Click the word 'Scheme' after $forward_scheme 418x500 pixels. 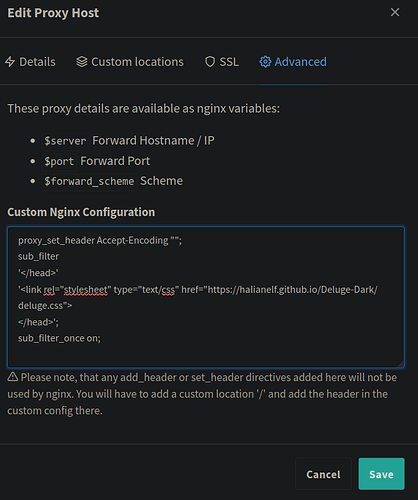click(x=161, y=181)
